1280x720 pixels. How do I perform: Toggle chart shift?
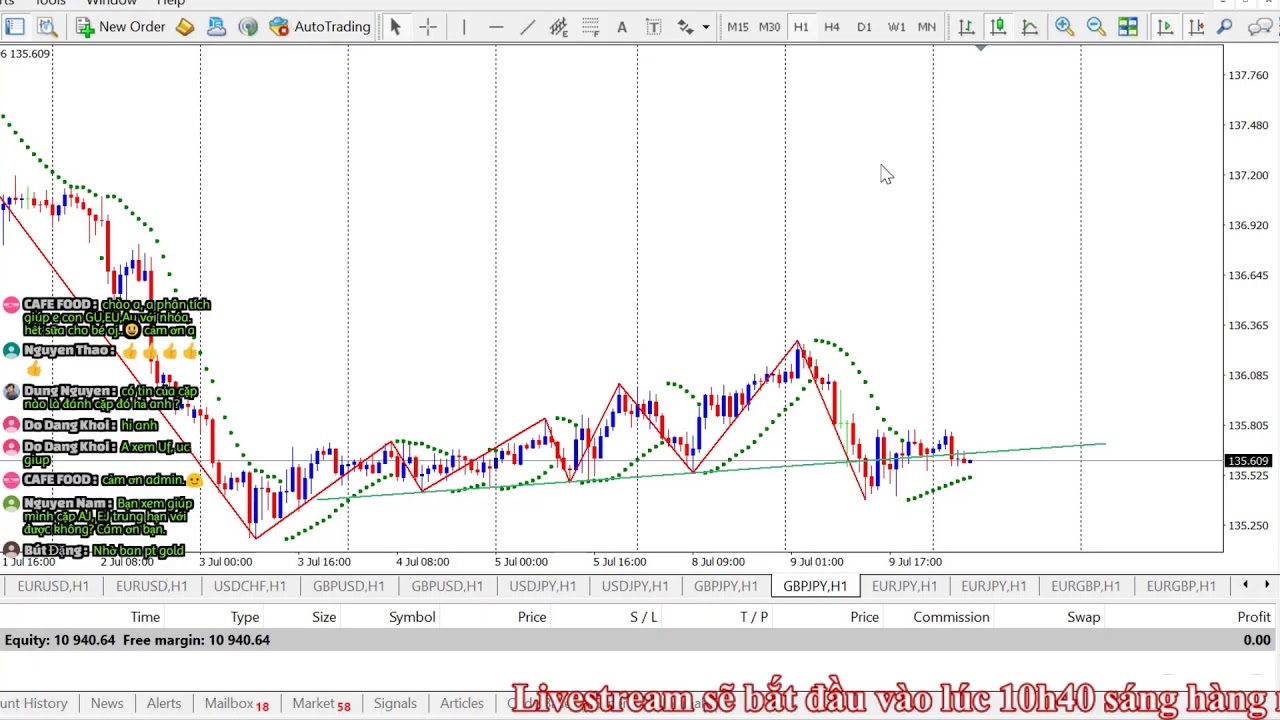1196,27
